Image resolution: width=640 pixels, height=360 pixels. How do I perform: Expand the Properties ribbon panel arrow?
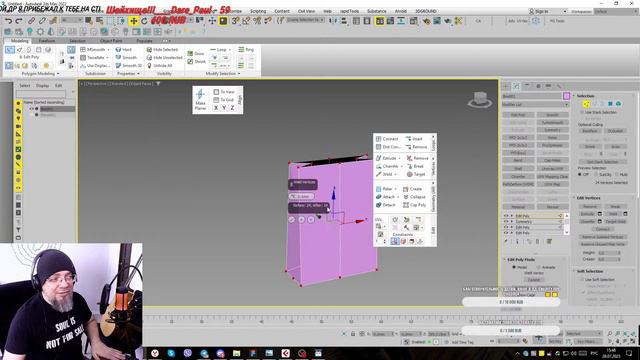pos(139,74)
